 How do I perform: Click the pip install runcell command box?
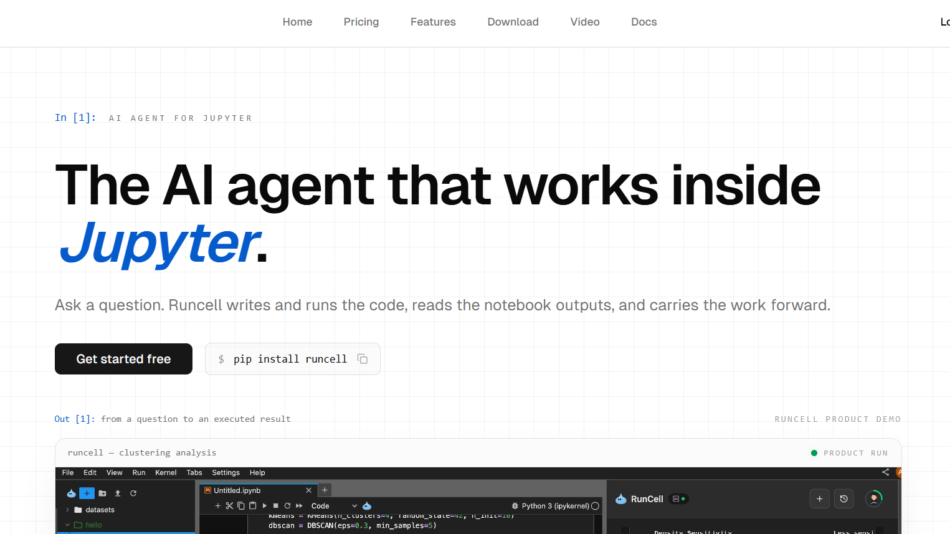coord(293,359)
